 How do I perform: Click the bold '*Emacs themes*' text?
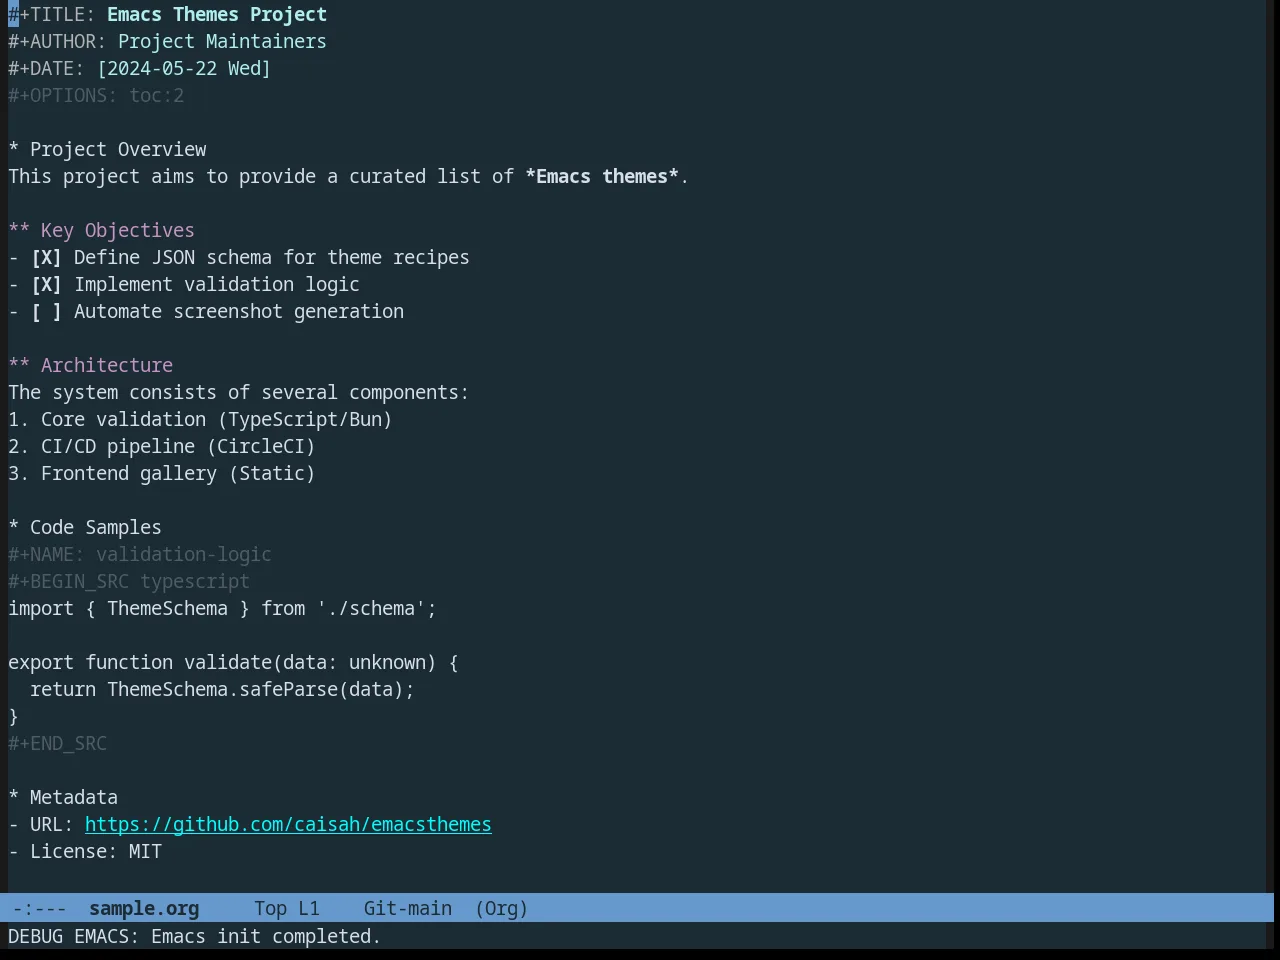[x=602, y=176]
